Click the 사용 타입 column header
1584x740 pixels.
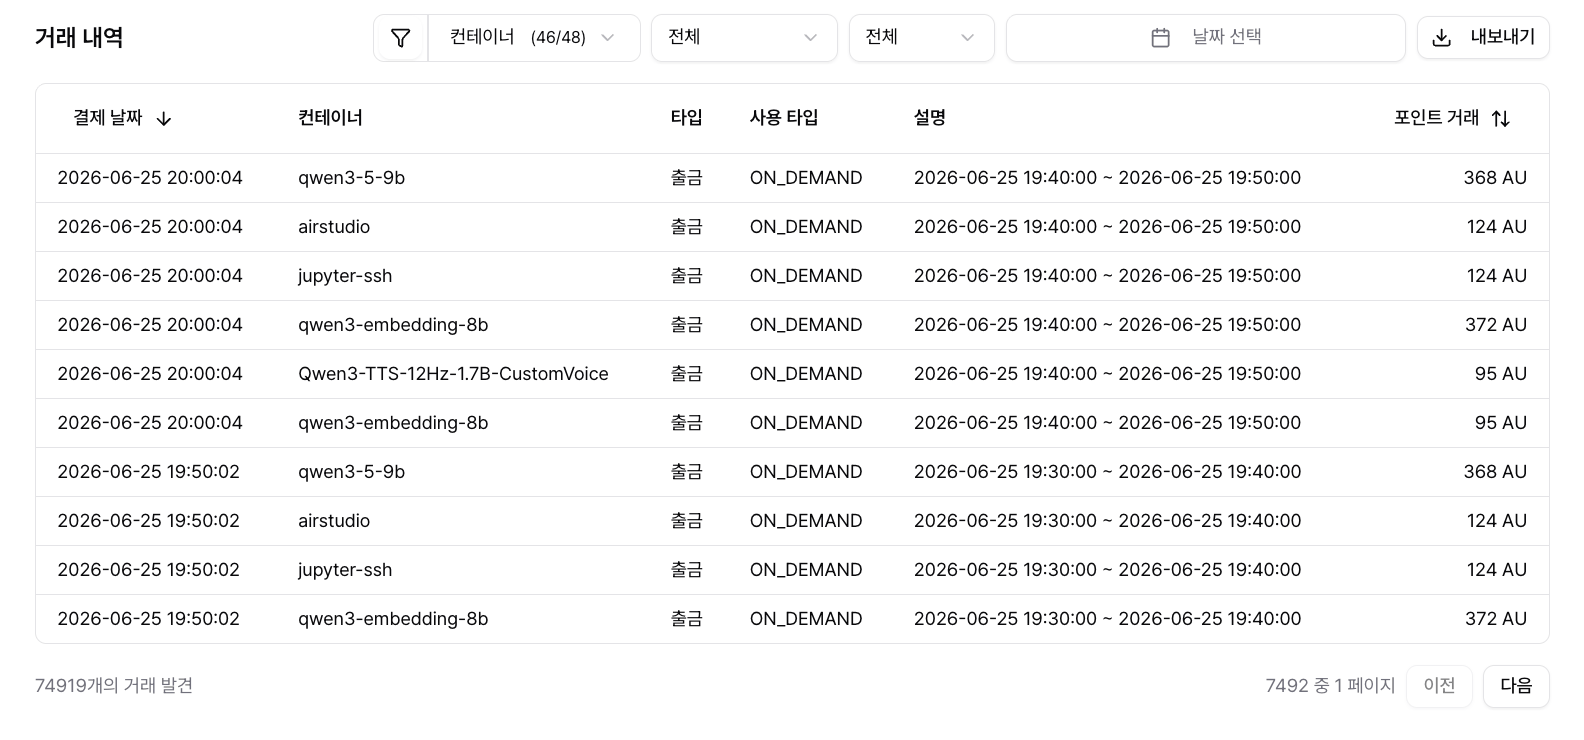(784, 118)
